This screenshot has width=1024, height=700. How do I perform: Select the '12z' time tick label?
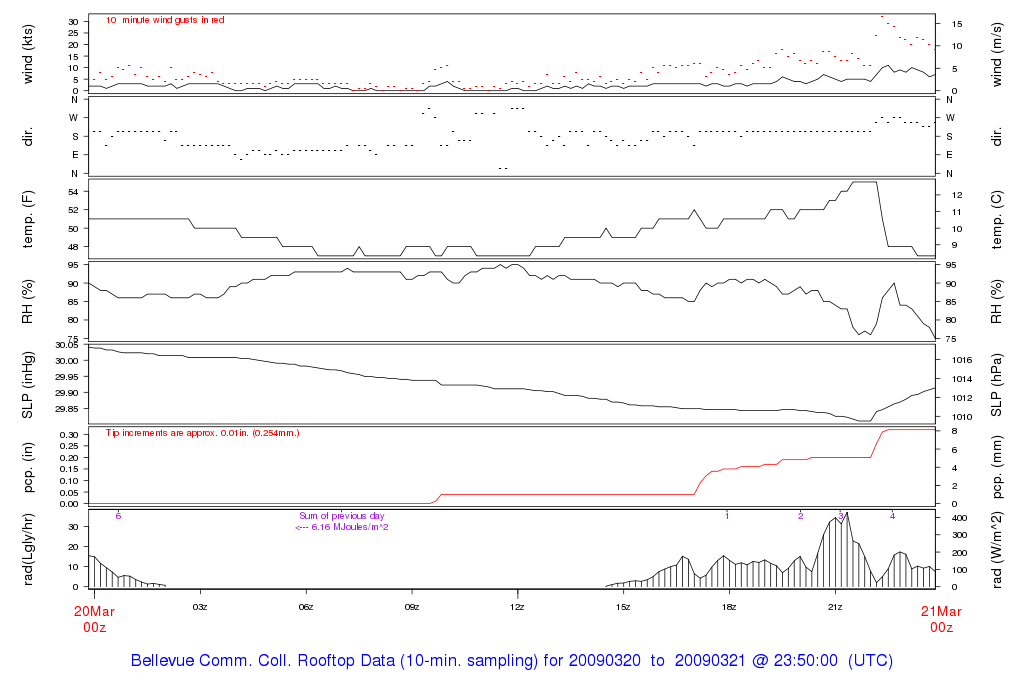[517, 607]
